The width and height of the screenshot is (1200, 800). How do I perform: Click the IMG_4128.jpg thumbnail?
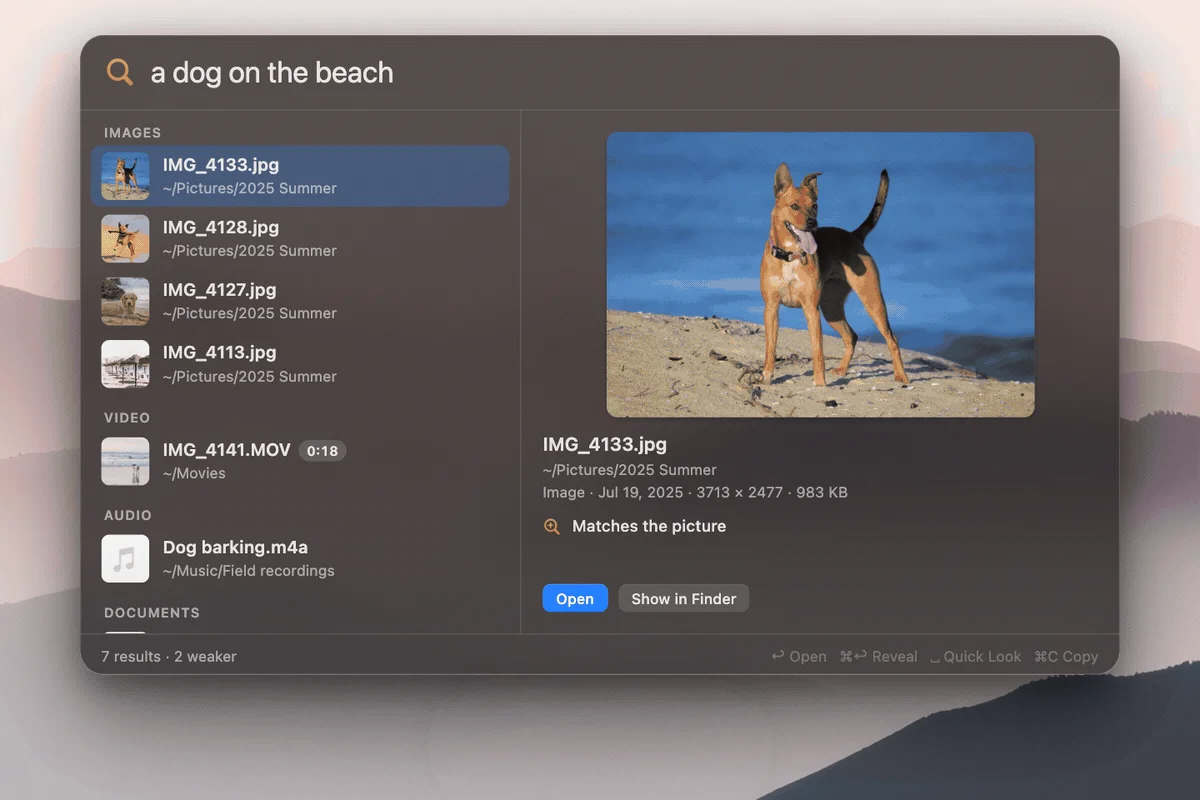125,239
